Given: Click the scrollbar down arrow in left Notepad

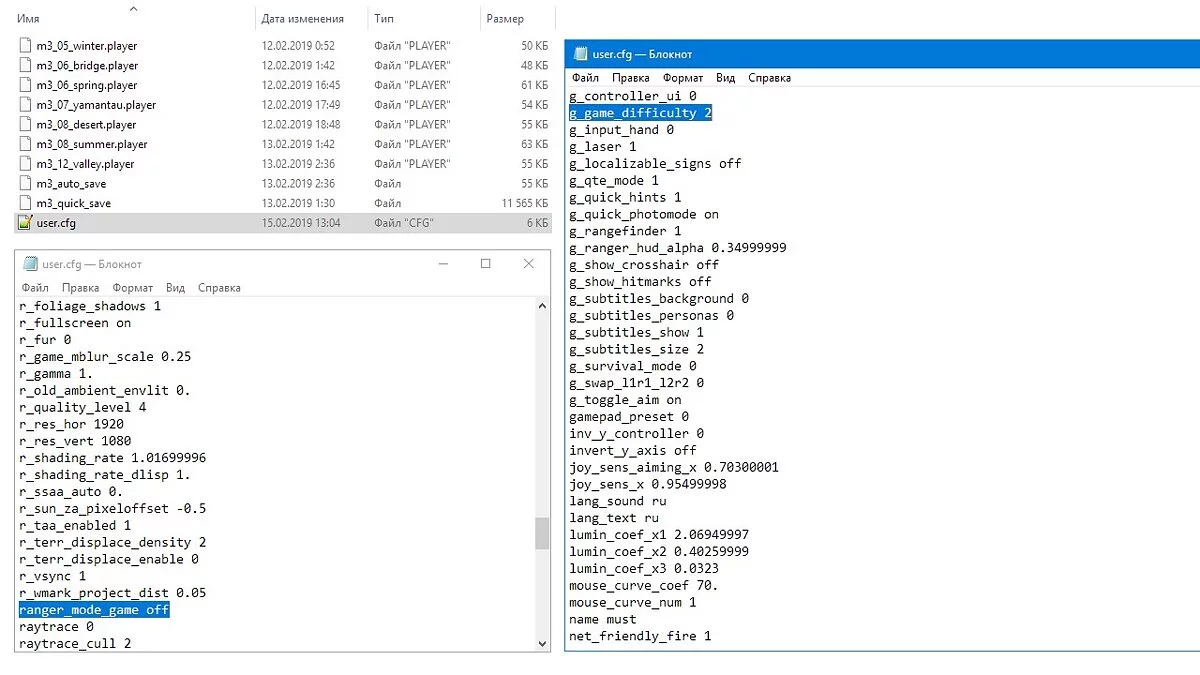Looking at the screenshot, I should click(x=542, y=644).
